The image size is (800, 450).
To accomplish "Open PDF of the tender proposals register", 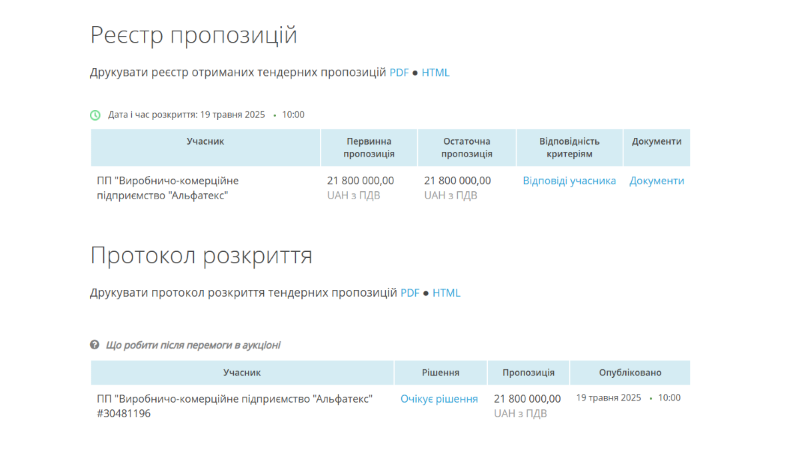I will 399,72.
